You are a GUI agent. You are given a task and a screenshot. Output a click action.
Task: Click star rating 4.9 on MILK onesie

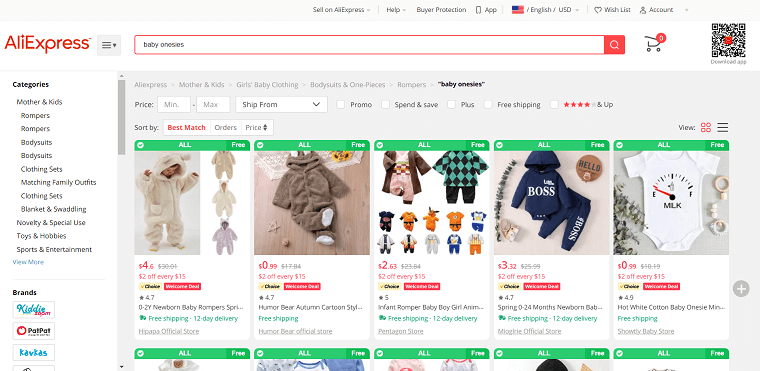pos(625,297)
